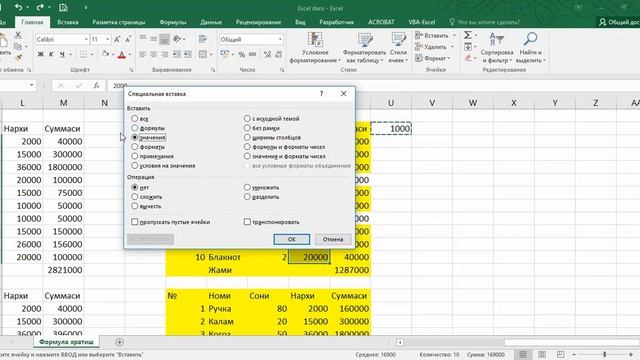
Task: Click the formula bar input field
Action: [x=373, y=85]
